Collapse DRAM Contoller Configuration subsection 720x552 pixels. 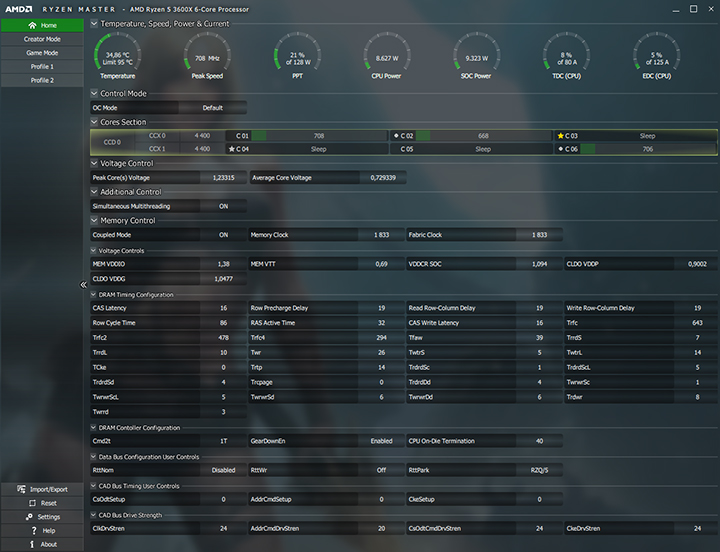[x=93, y=428]
